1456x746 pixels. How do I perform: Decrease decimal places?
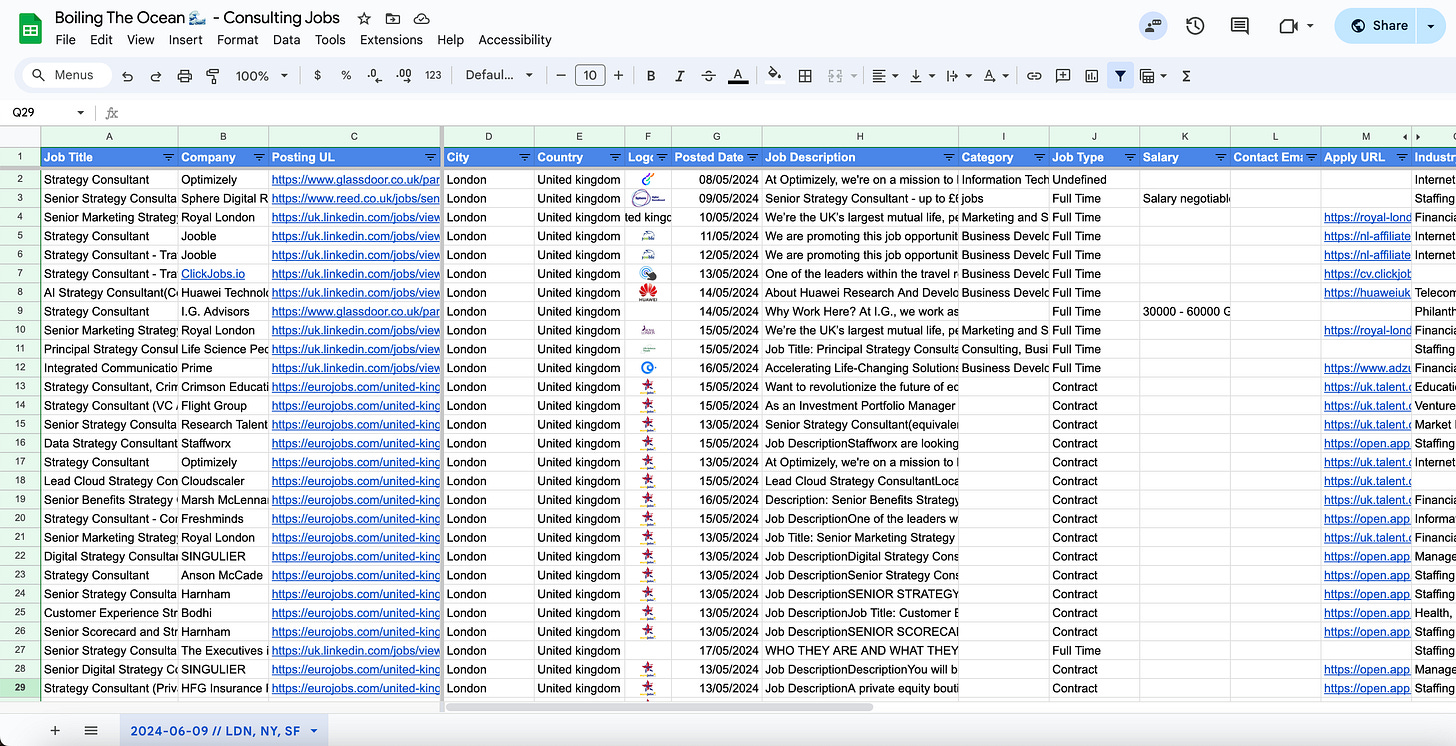click(374, 76)
